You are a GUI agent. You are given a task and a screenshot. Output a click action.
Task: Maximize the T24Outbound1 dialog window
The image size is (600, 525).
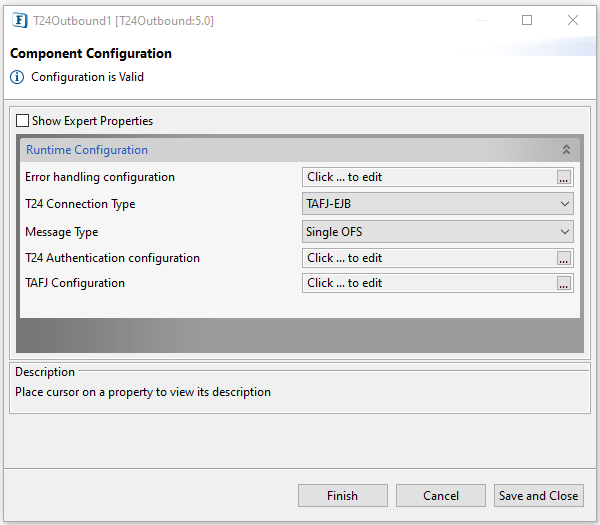[x=527, y=20]
